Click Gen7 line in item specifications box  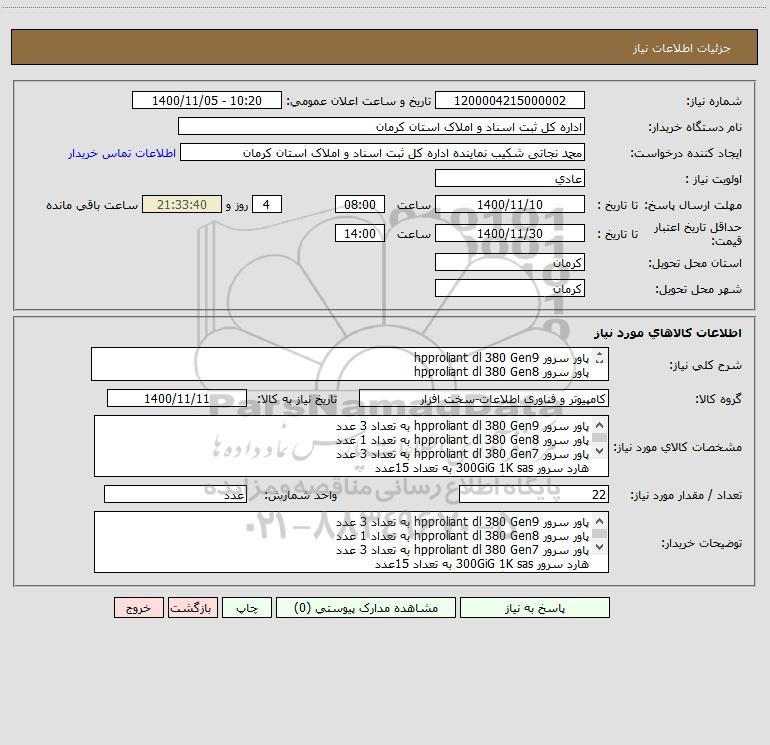point(462,454)
